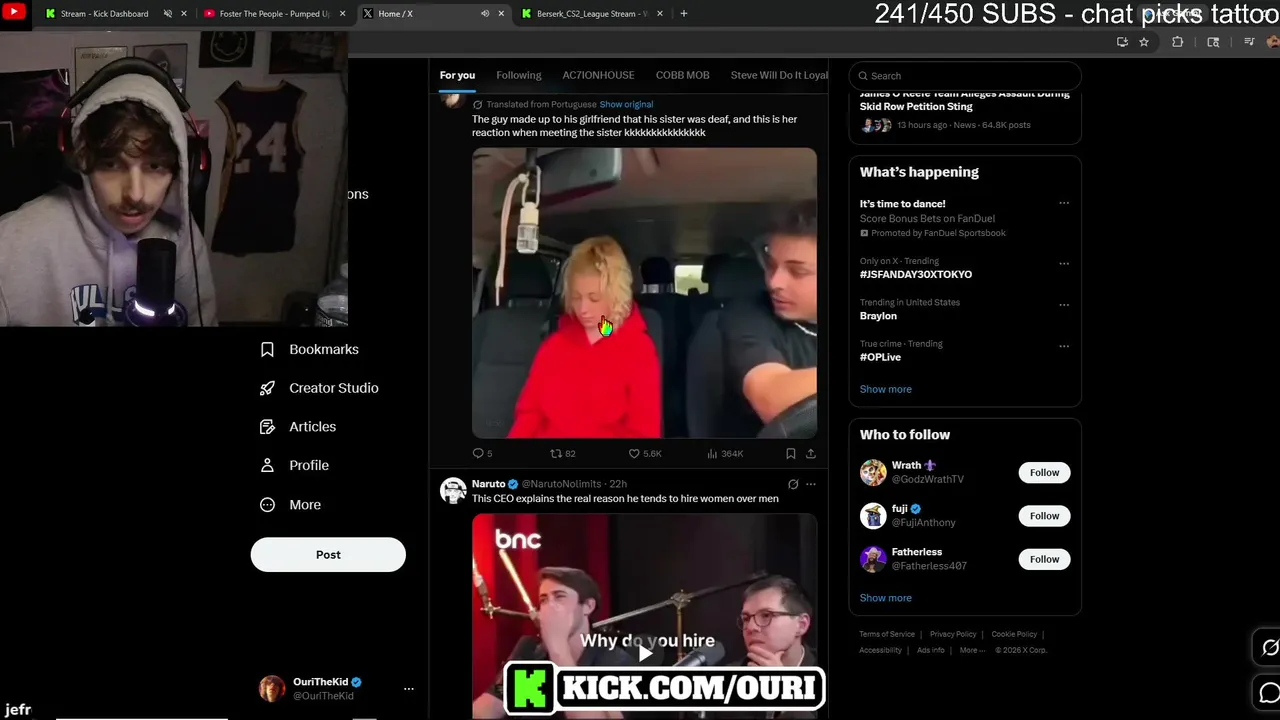Open Cookie Policy footer link

[1014, 634]
